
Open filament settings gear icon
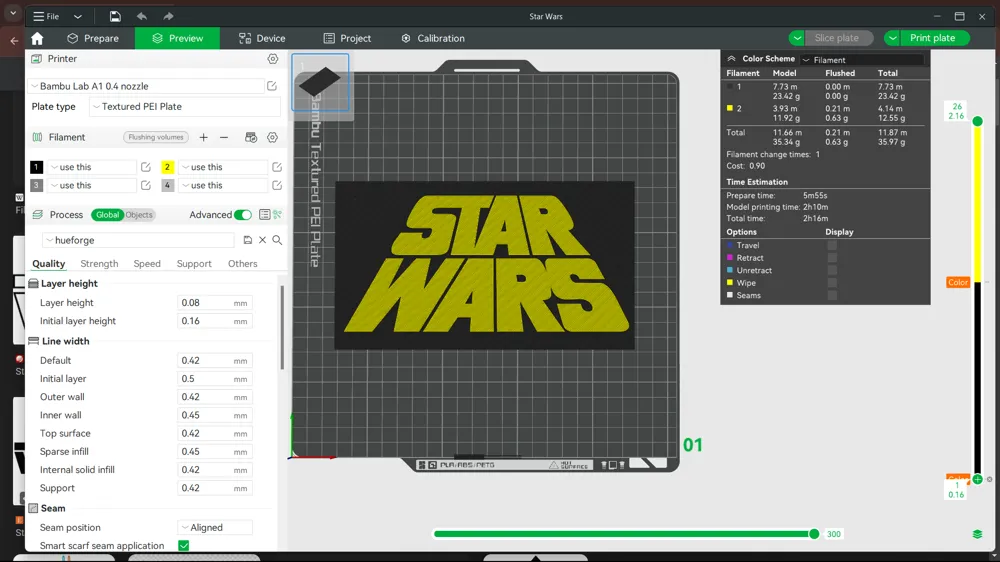pos(272,137)
